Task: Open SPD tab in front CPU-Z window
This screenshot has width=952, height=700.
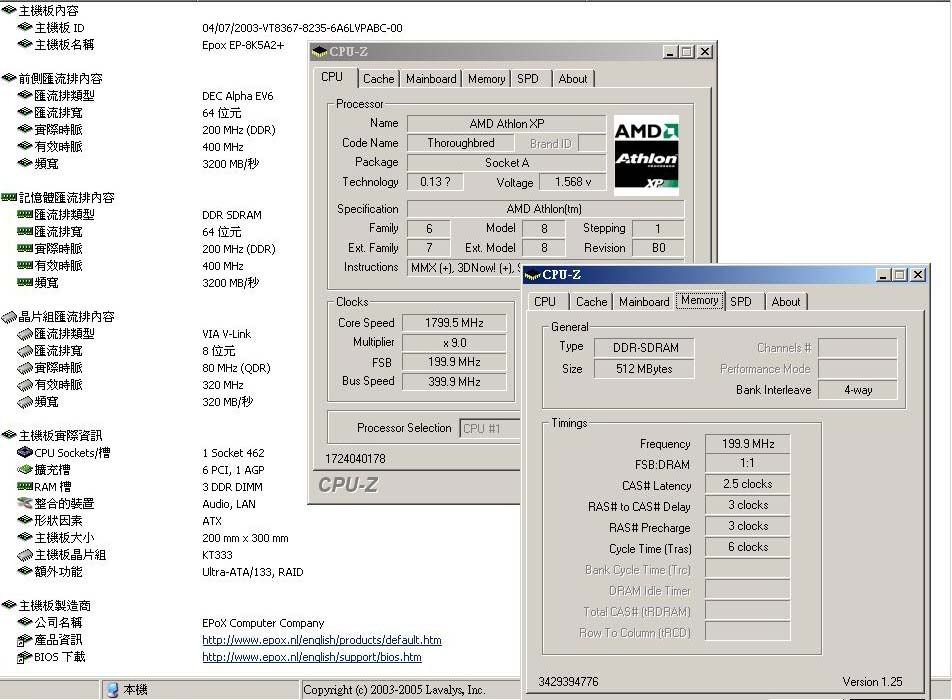Action: (741, 302)
